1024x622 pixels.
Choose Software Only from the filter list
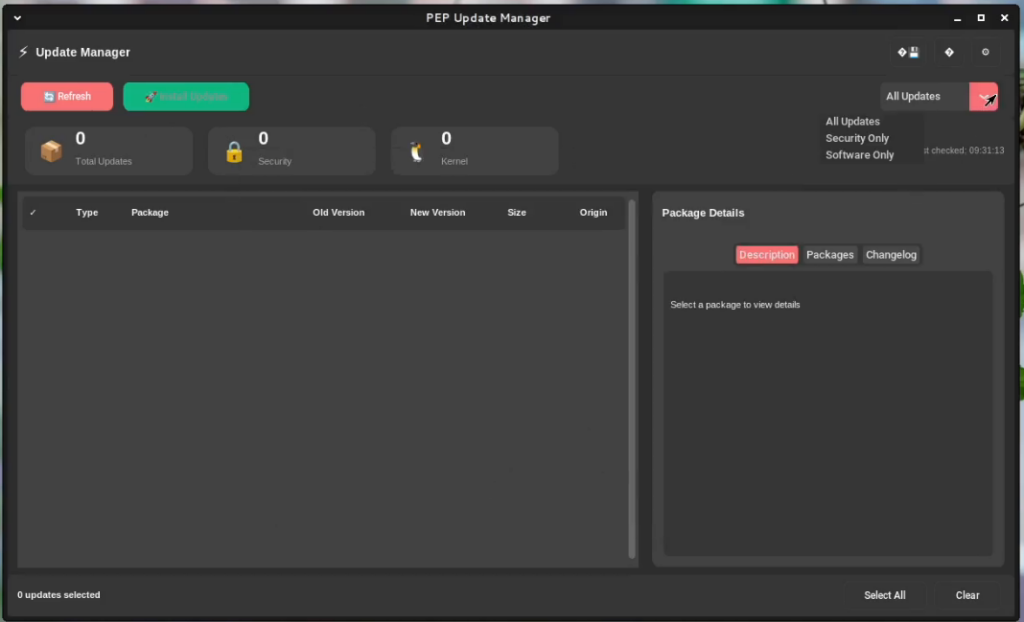pyautogui.click(x=859, y=155)
